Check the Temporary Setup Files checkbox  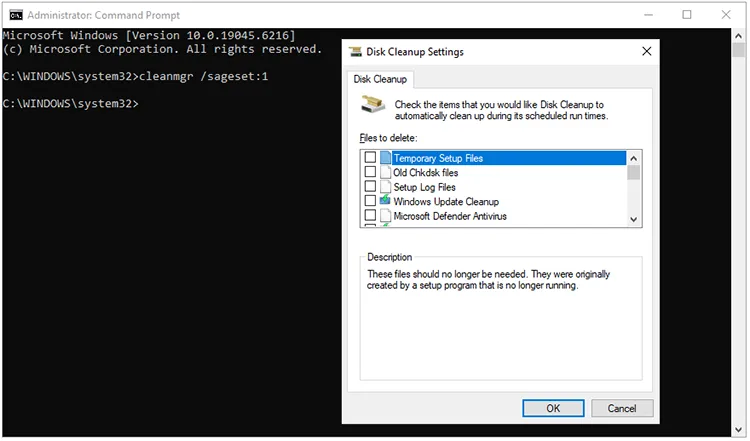(x=371, y=157)
